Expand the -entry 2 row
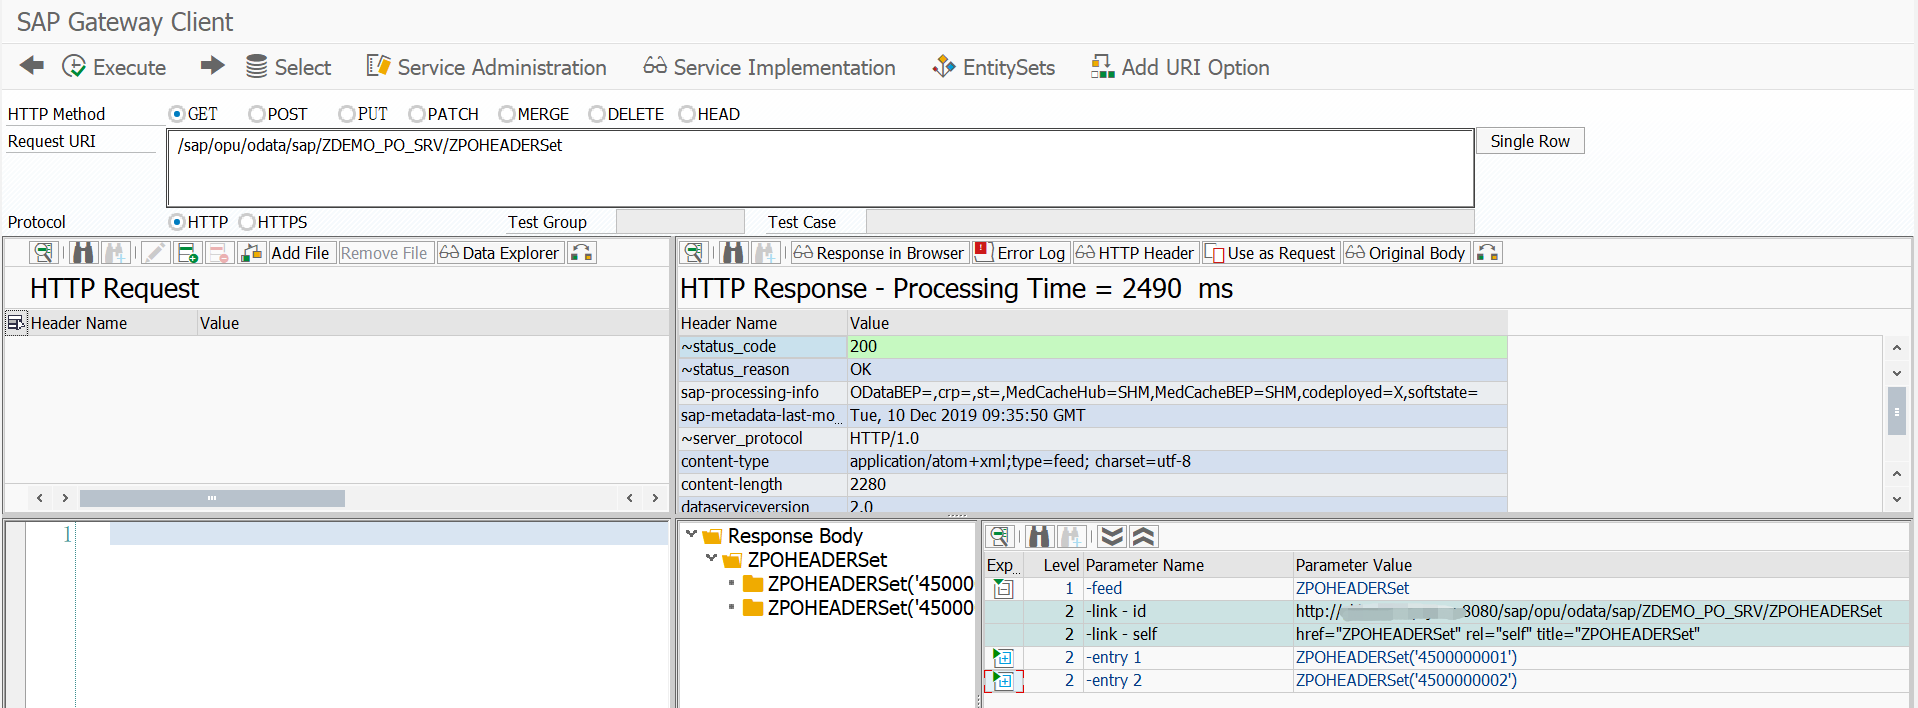Viewport: 1918px width, 708px height. point(1003,680)
